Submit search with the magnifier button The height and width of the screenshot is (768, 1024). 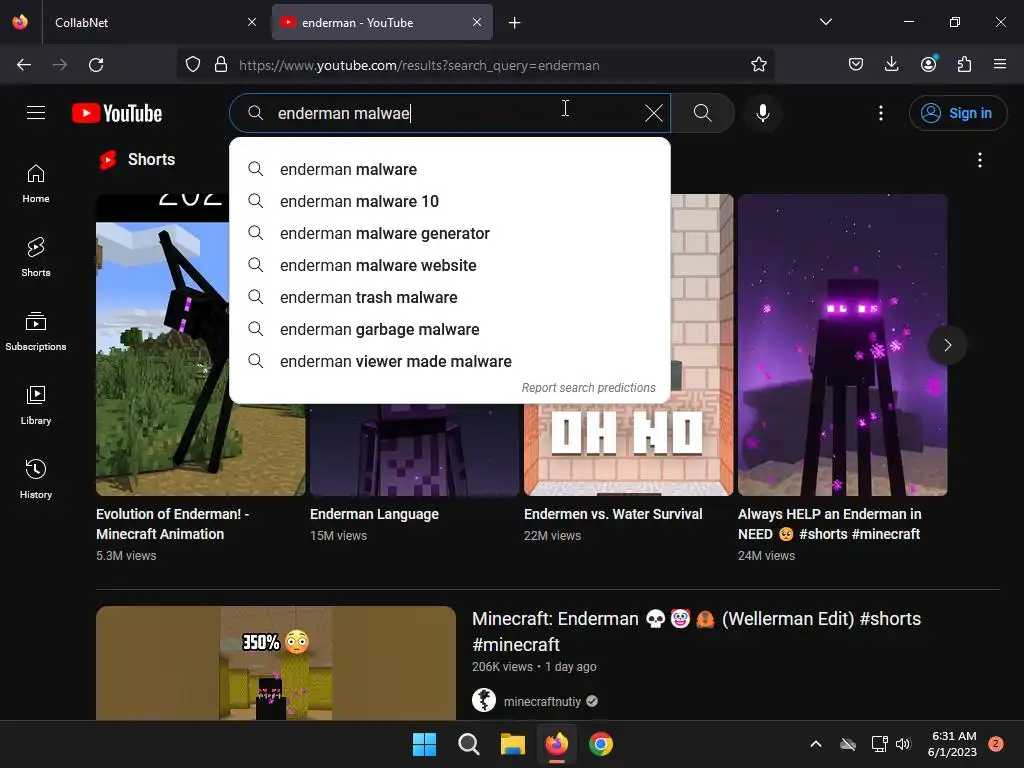(703, 113)
